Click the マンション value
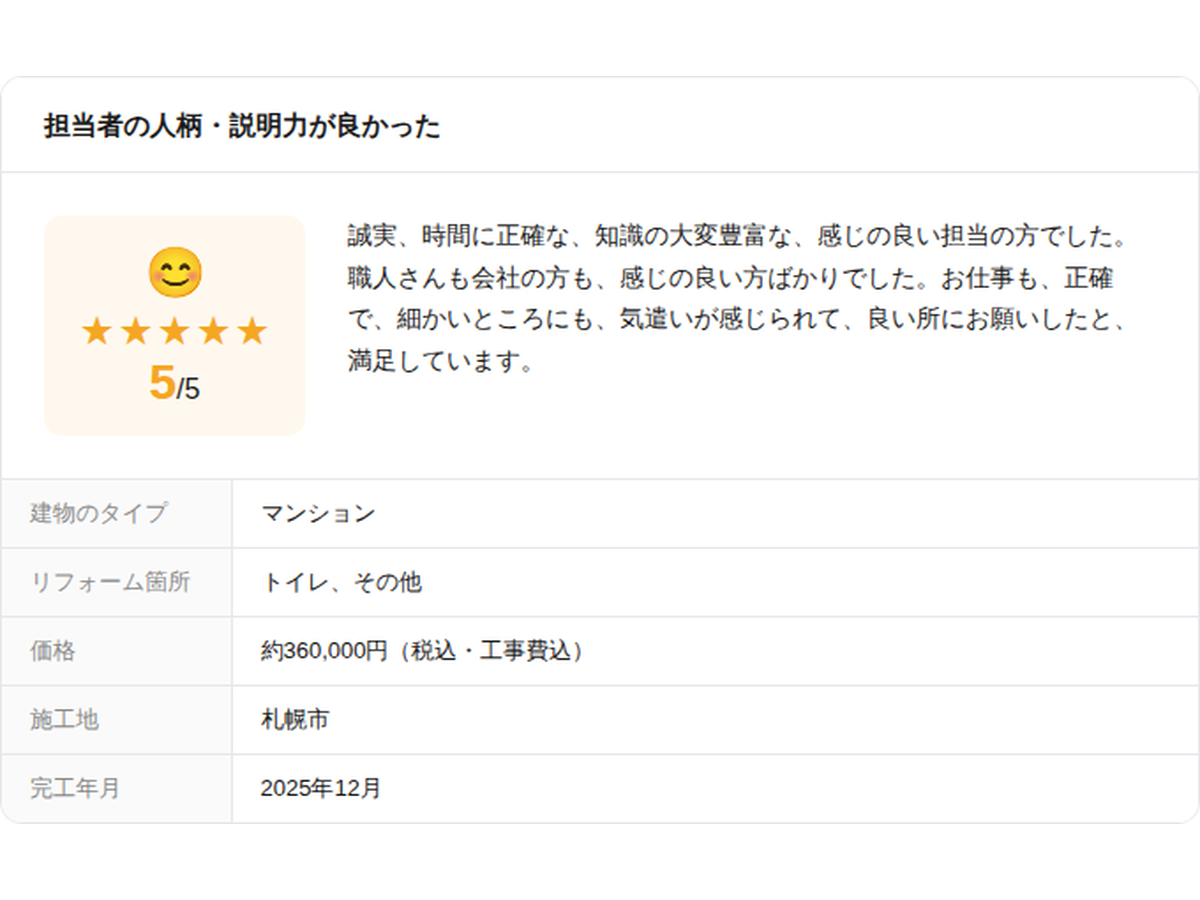The height and width of the screenshot is (900, 1200). 318,514
